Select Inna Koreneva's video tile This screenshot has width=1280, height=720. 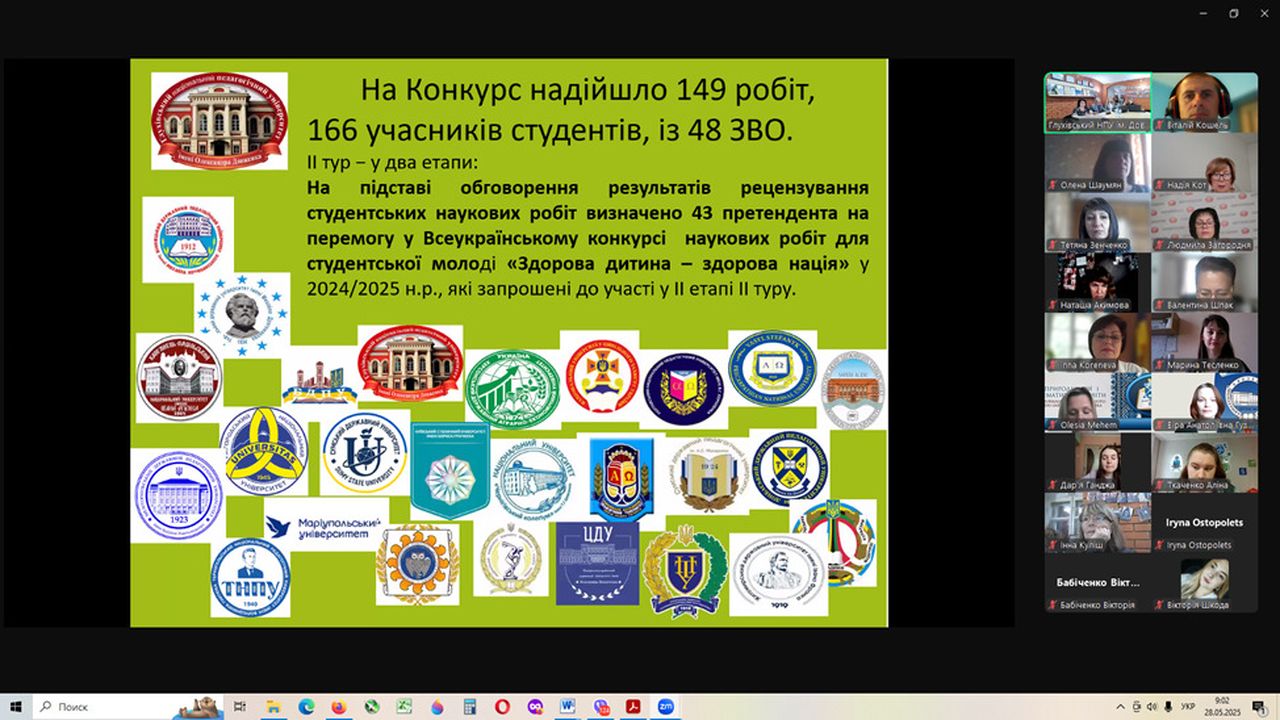(x=1097, y=343)
